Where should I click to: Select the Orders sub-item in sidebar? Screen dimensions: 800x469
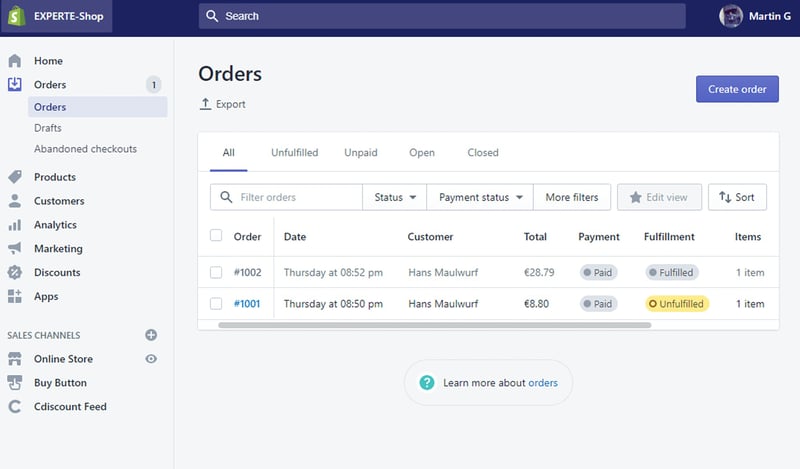pos(97,107)
